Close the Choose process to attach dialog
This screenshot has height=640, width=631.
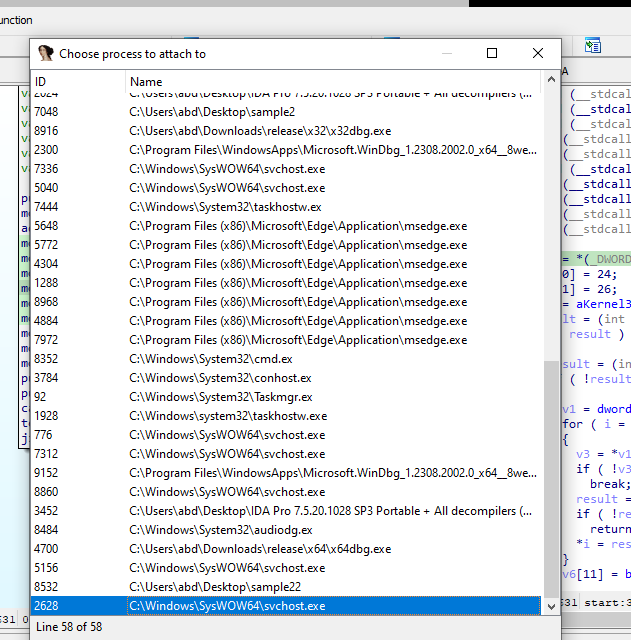538,53
